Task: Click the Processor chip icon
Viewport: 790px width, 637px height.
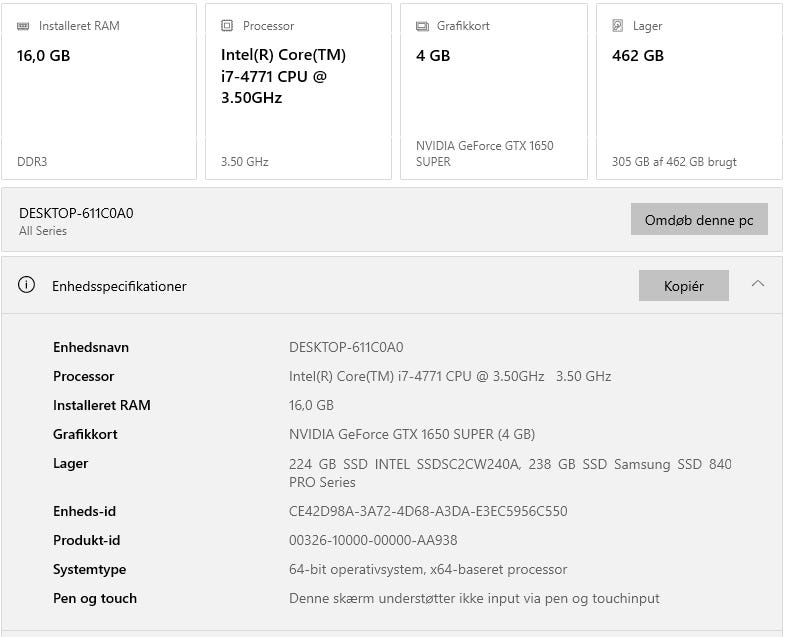Action: [227, 26]
